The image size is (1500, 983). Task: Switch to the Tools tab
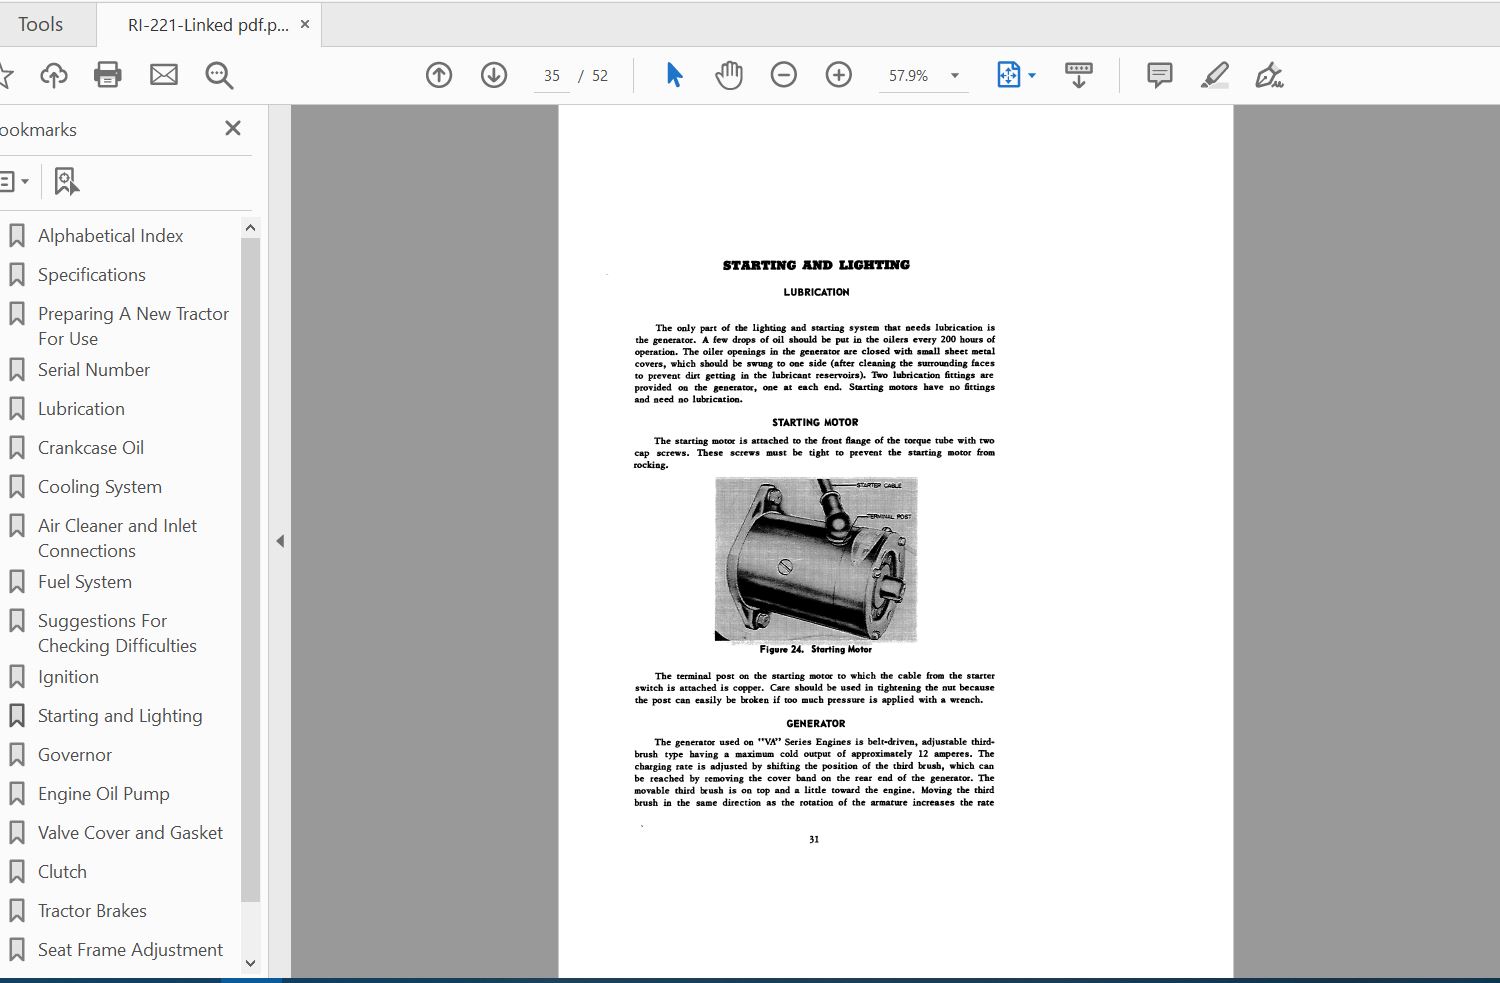[40, 24]
